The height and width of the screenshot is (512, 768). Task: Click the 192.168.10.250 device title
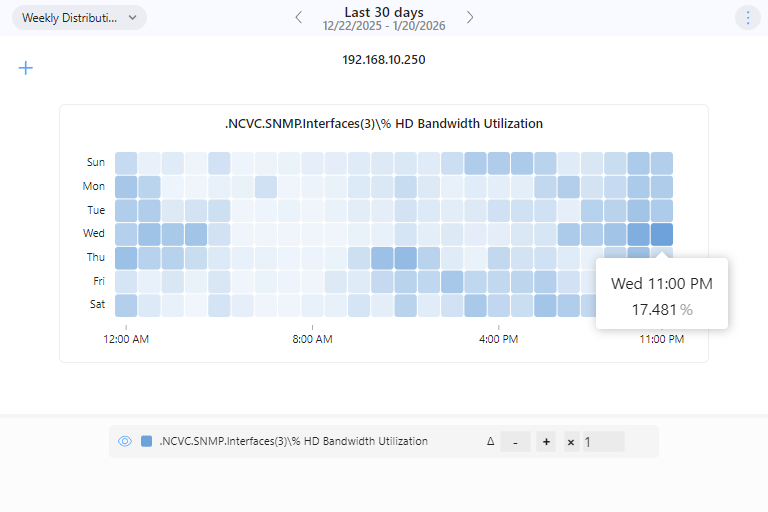coord(384,60)
